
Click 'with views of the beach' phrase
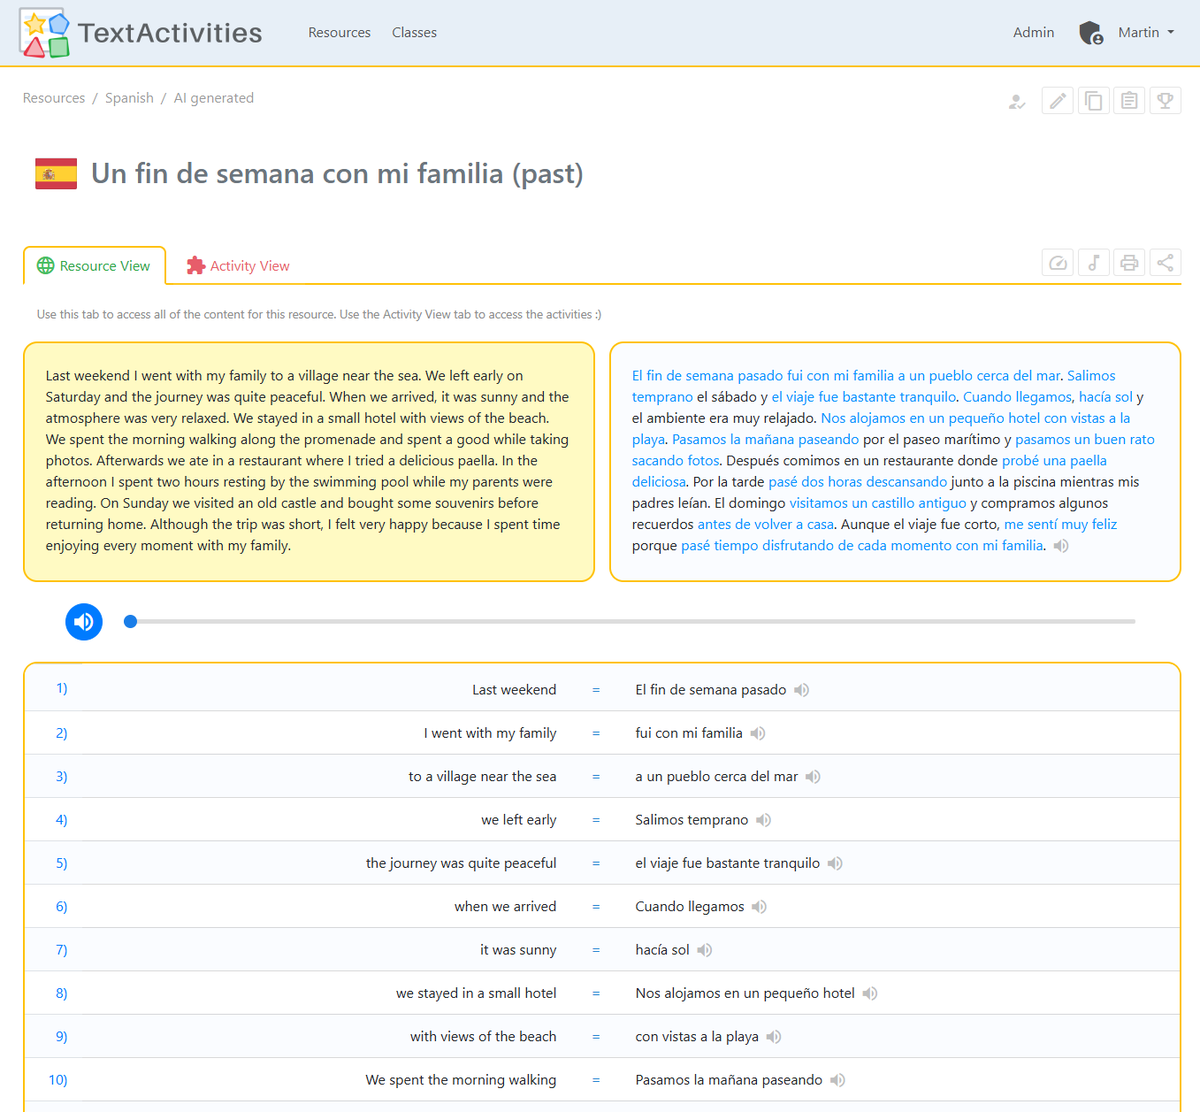coord(483,1037)
